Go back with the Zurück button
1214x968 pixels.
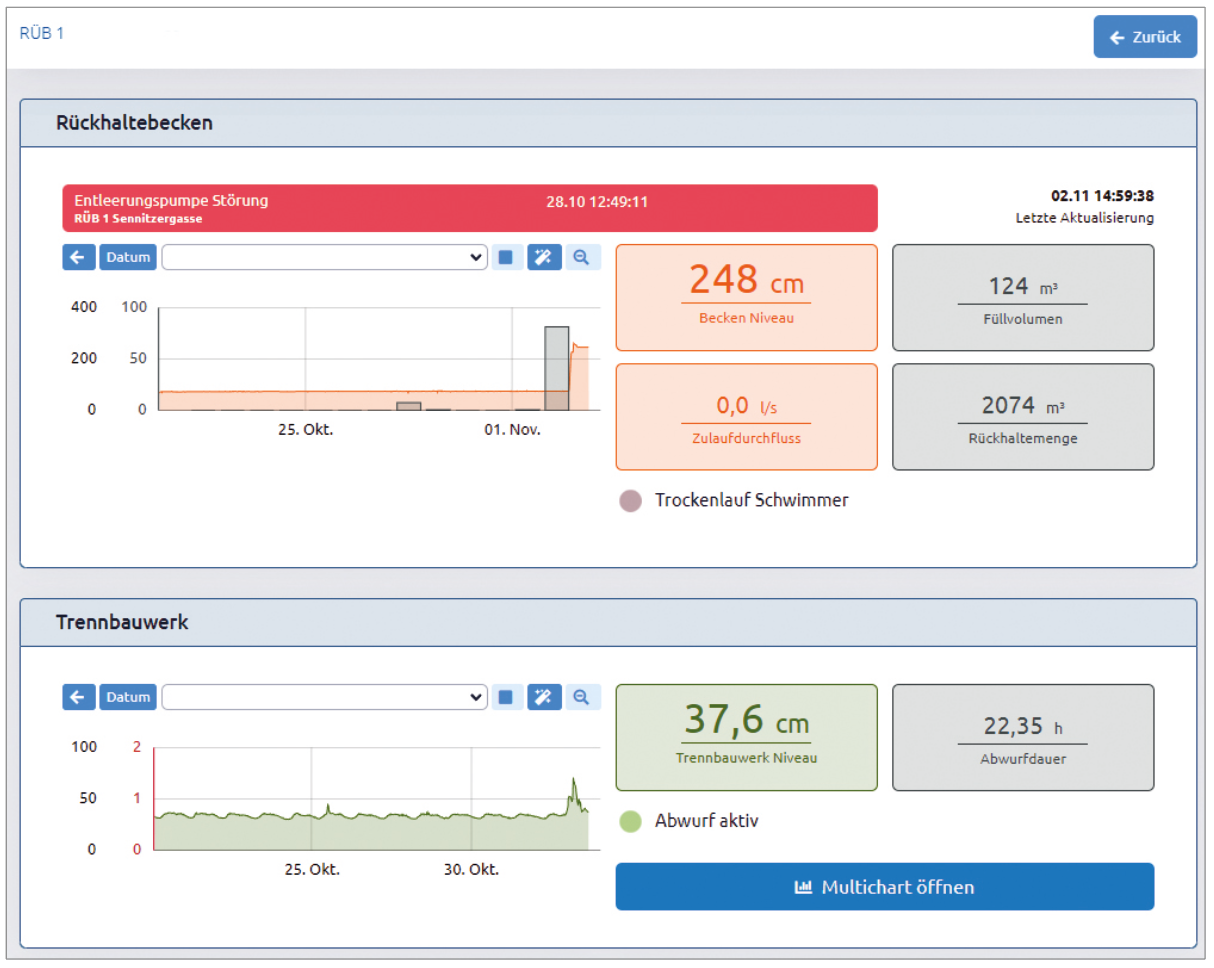(x=1145, y=37)
